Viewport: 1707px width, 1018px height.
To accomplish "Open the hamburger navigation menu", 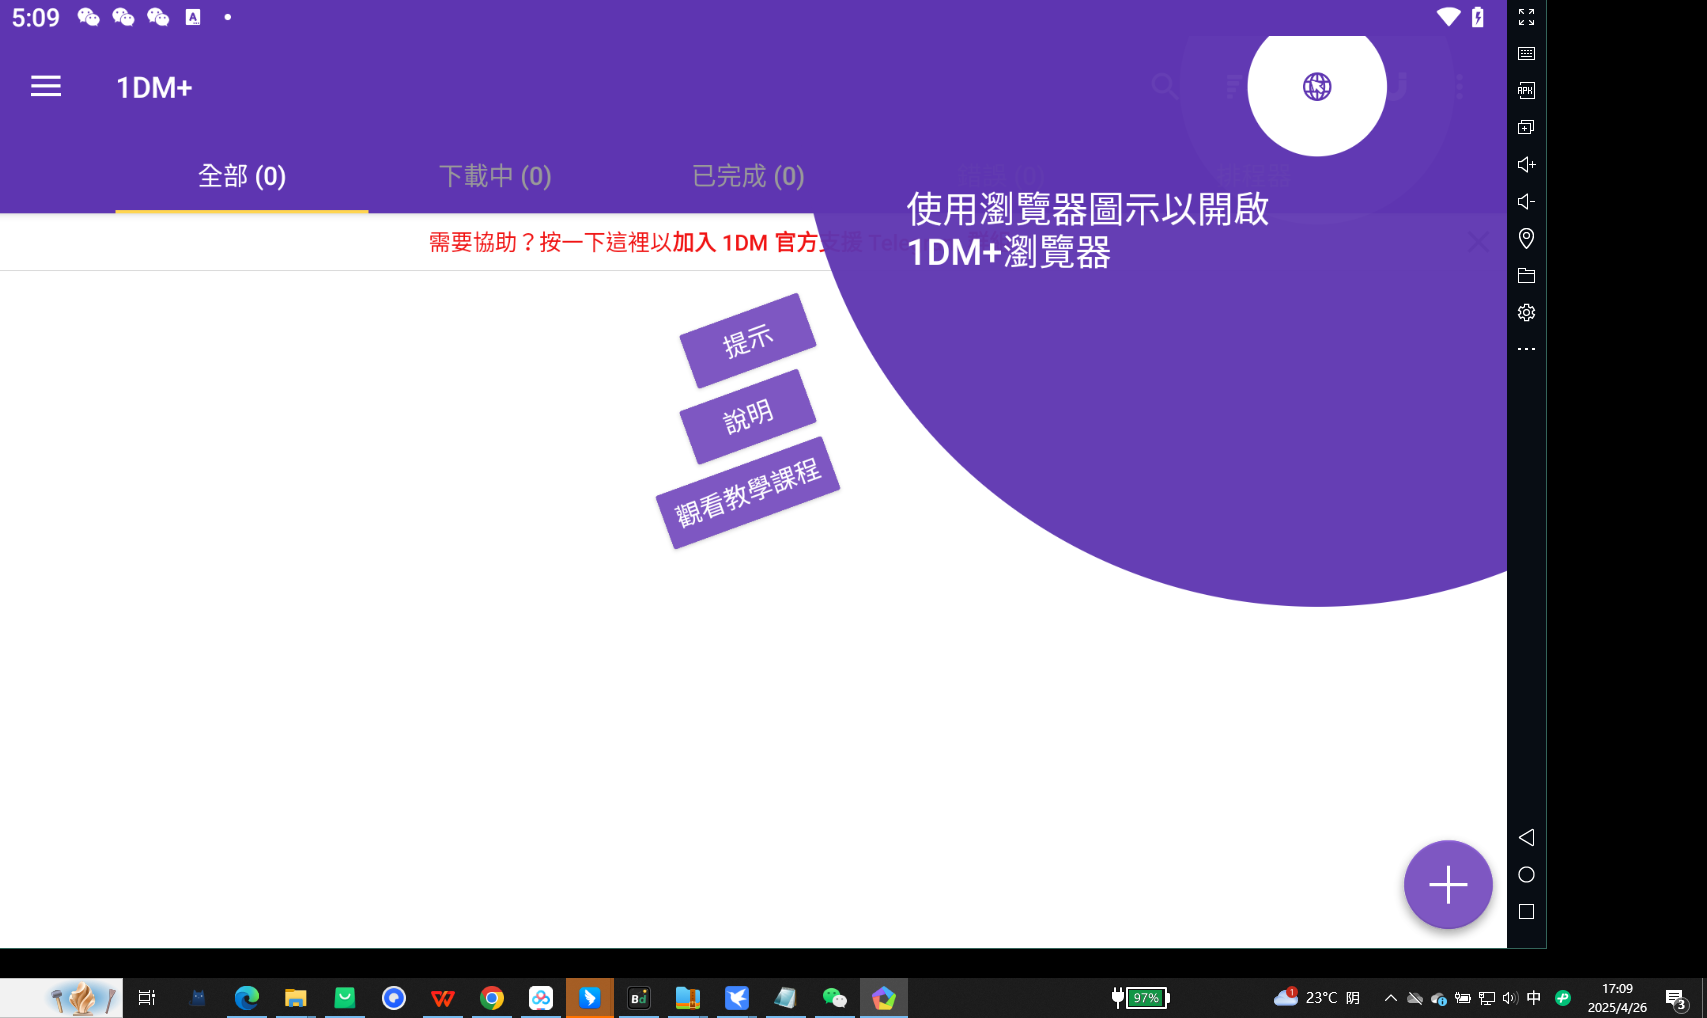I will (46, 87).
